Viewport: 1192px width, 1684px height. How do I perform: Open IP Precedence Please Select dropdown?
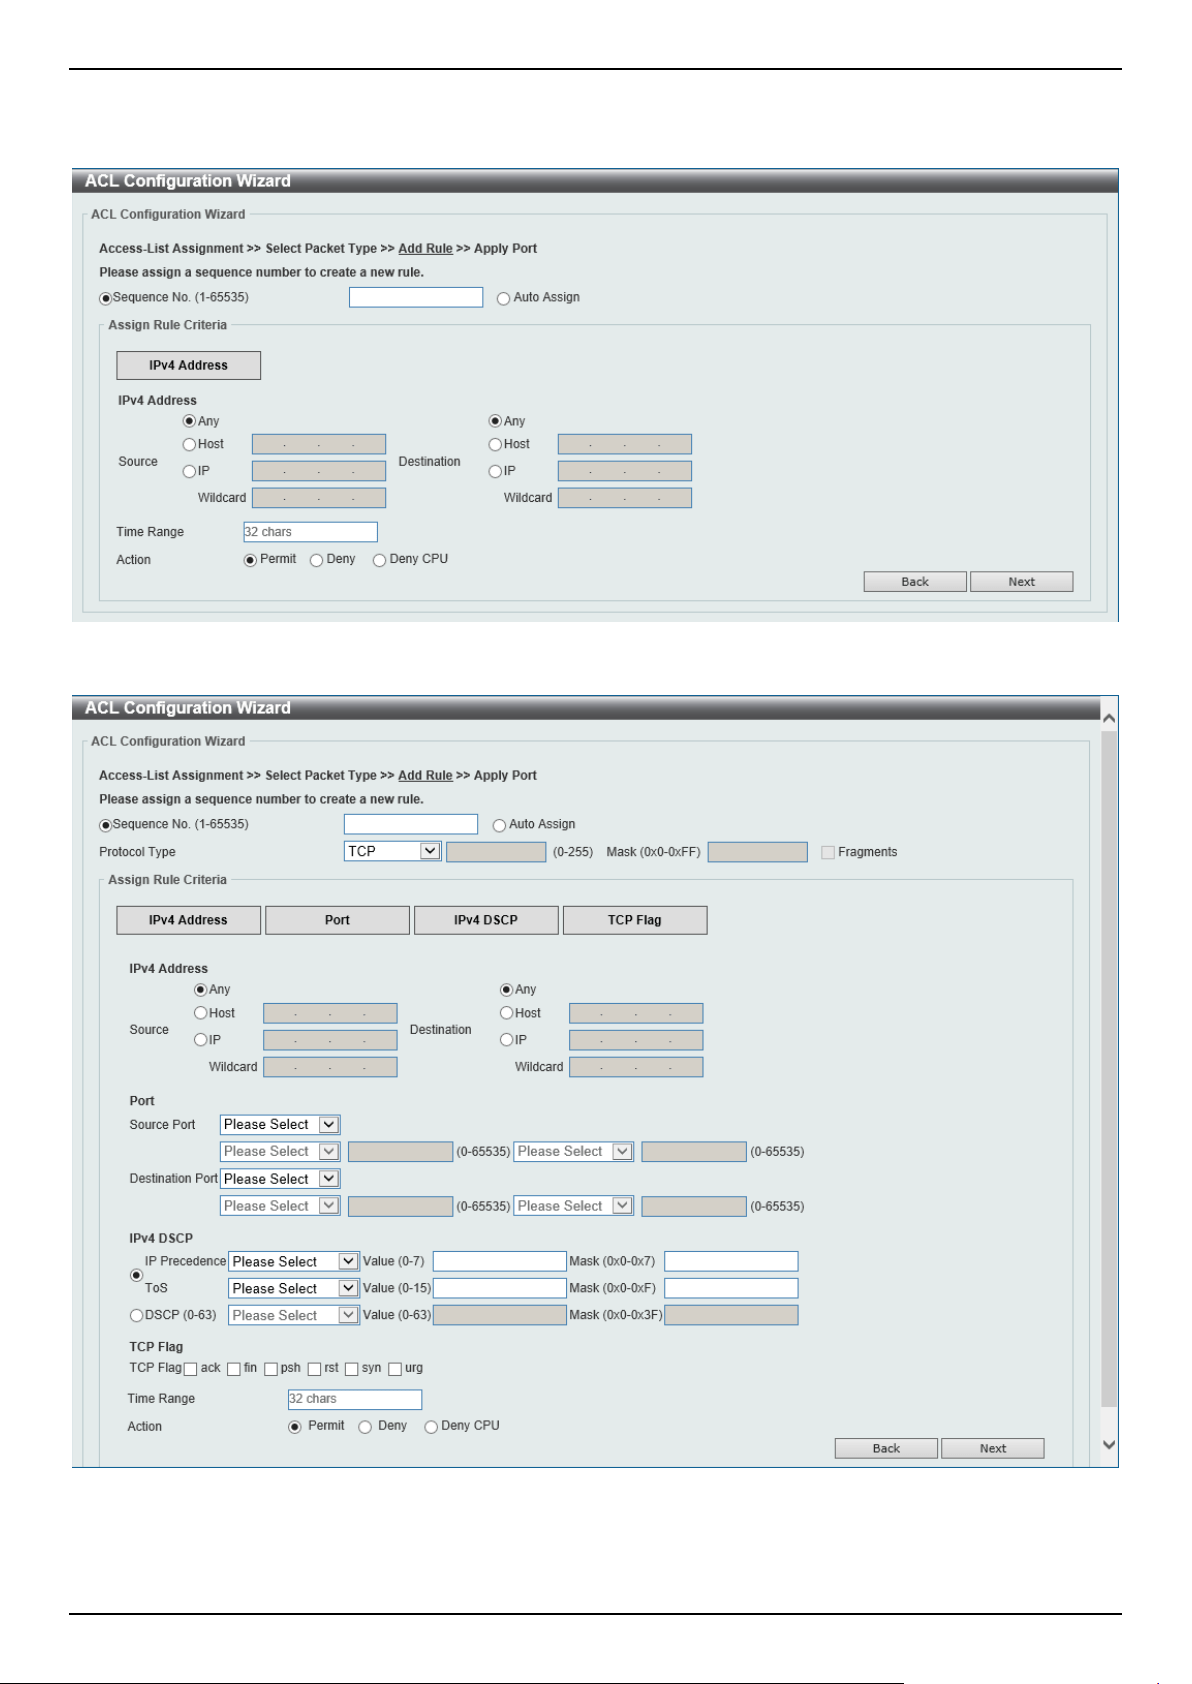coord(294,1261)
